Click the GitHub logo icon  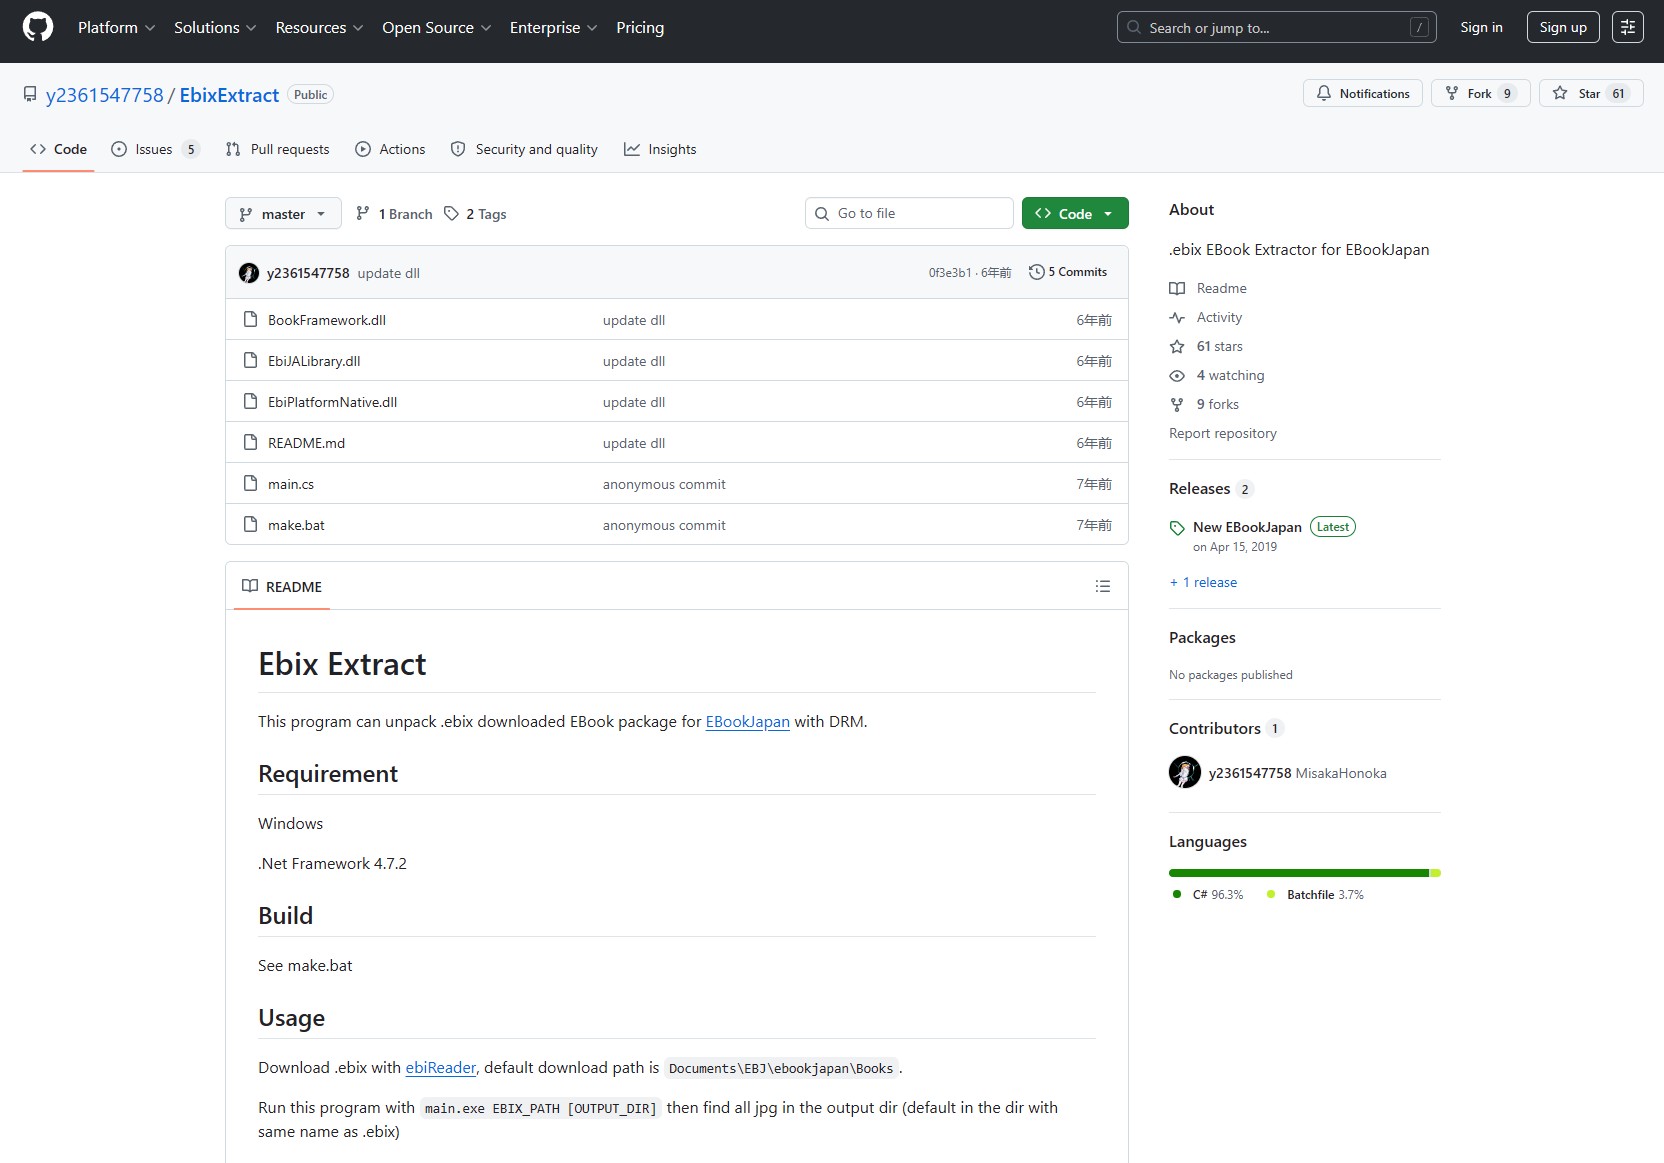click(x=38, y=27)
